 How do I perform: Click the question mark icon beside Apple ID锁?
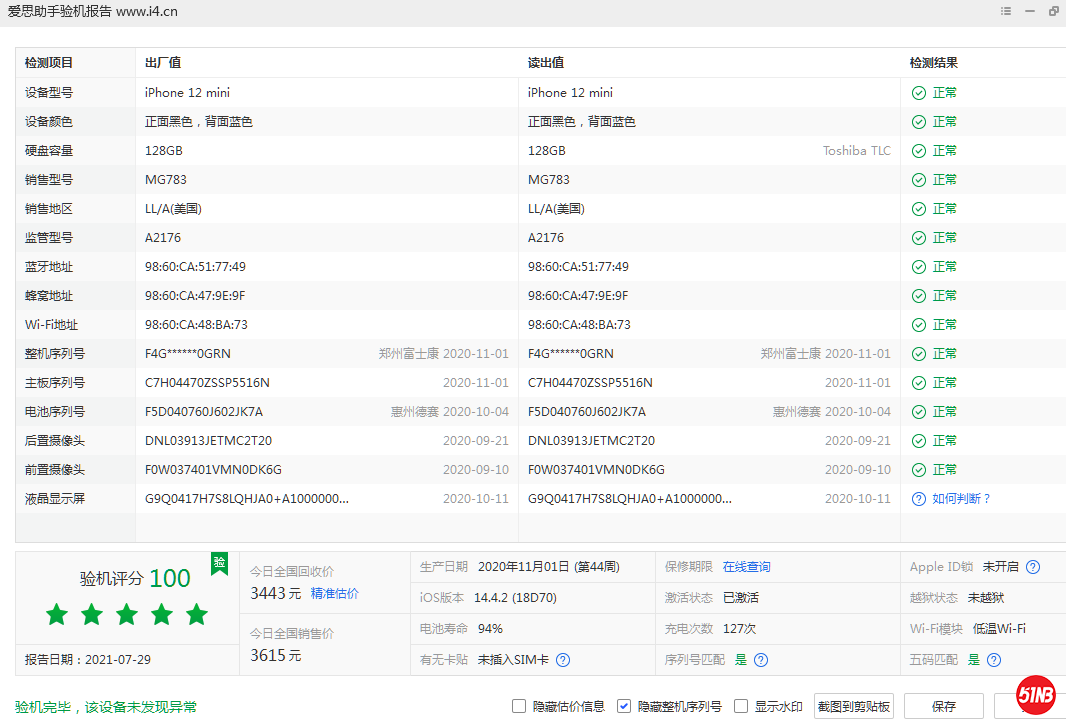tap(1033, 566)
